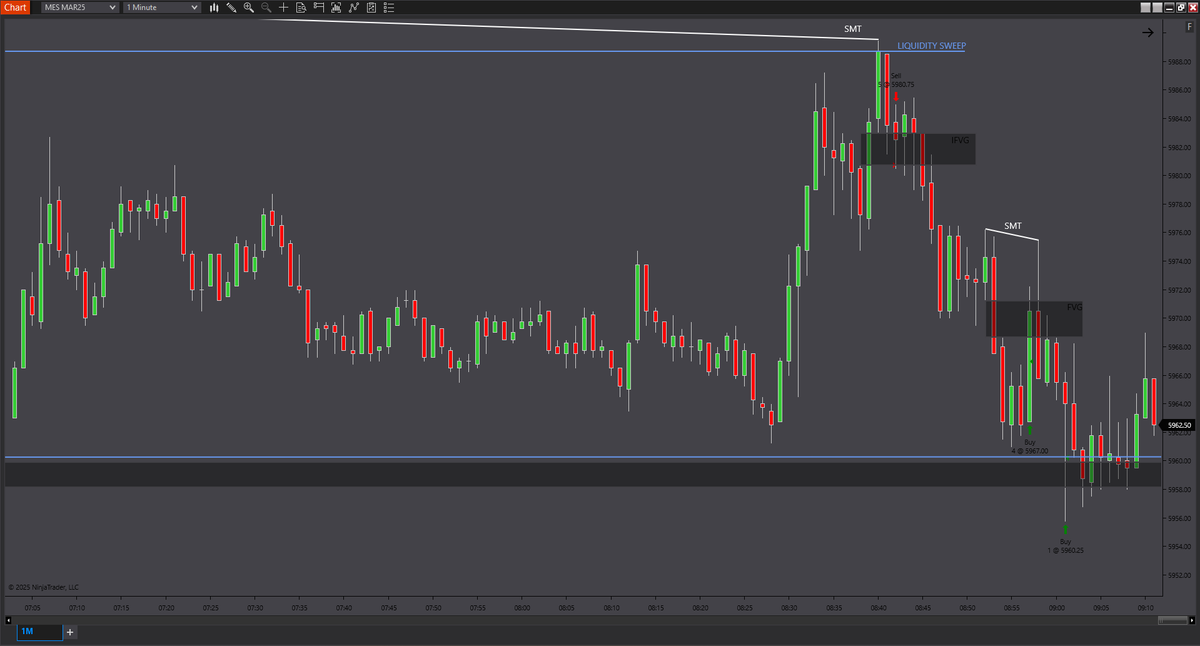1200x646 pixels.
Task: Select the crosshair cursor tool
Action: pyautogui.click(x=284, y=7)
